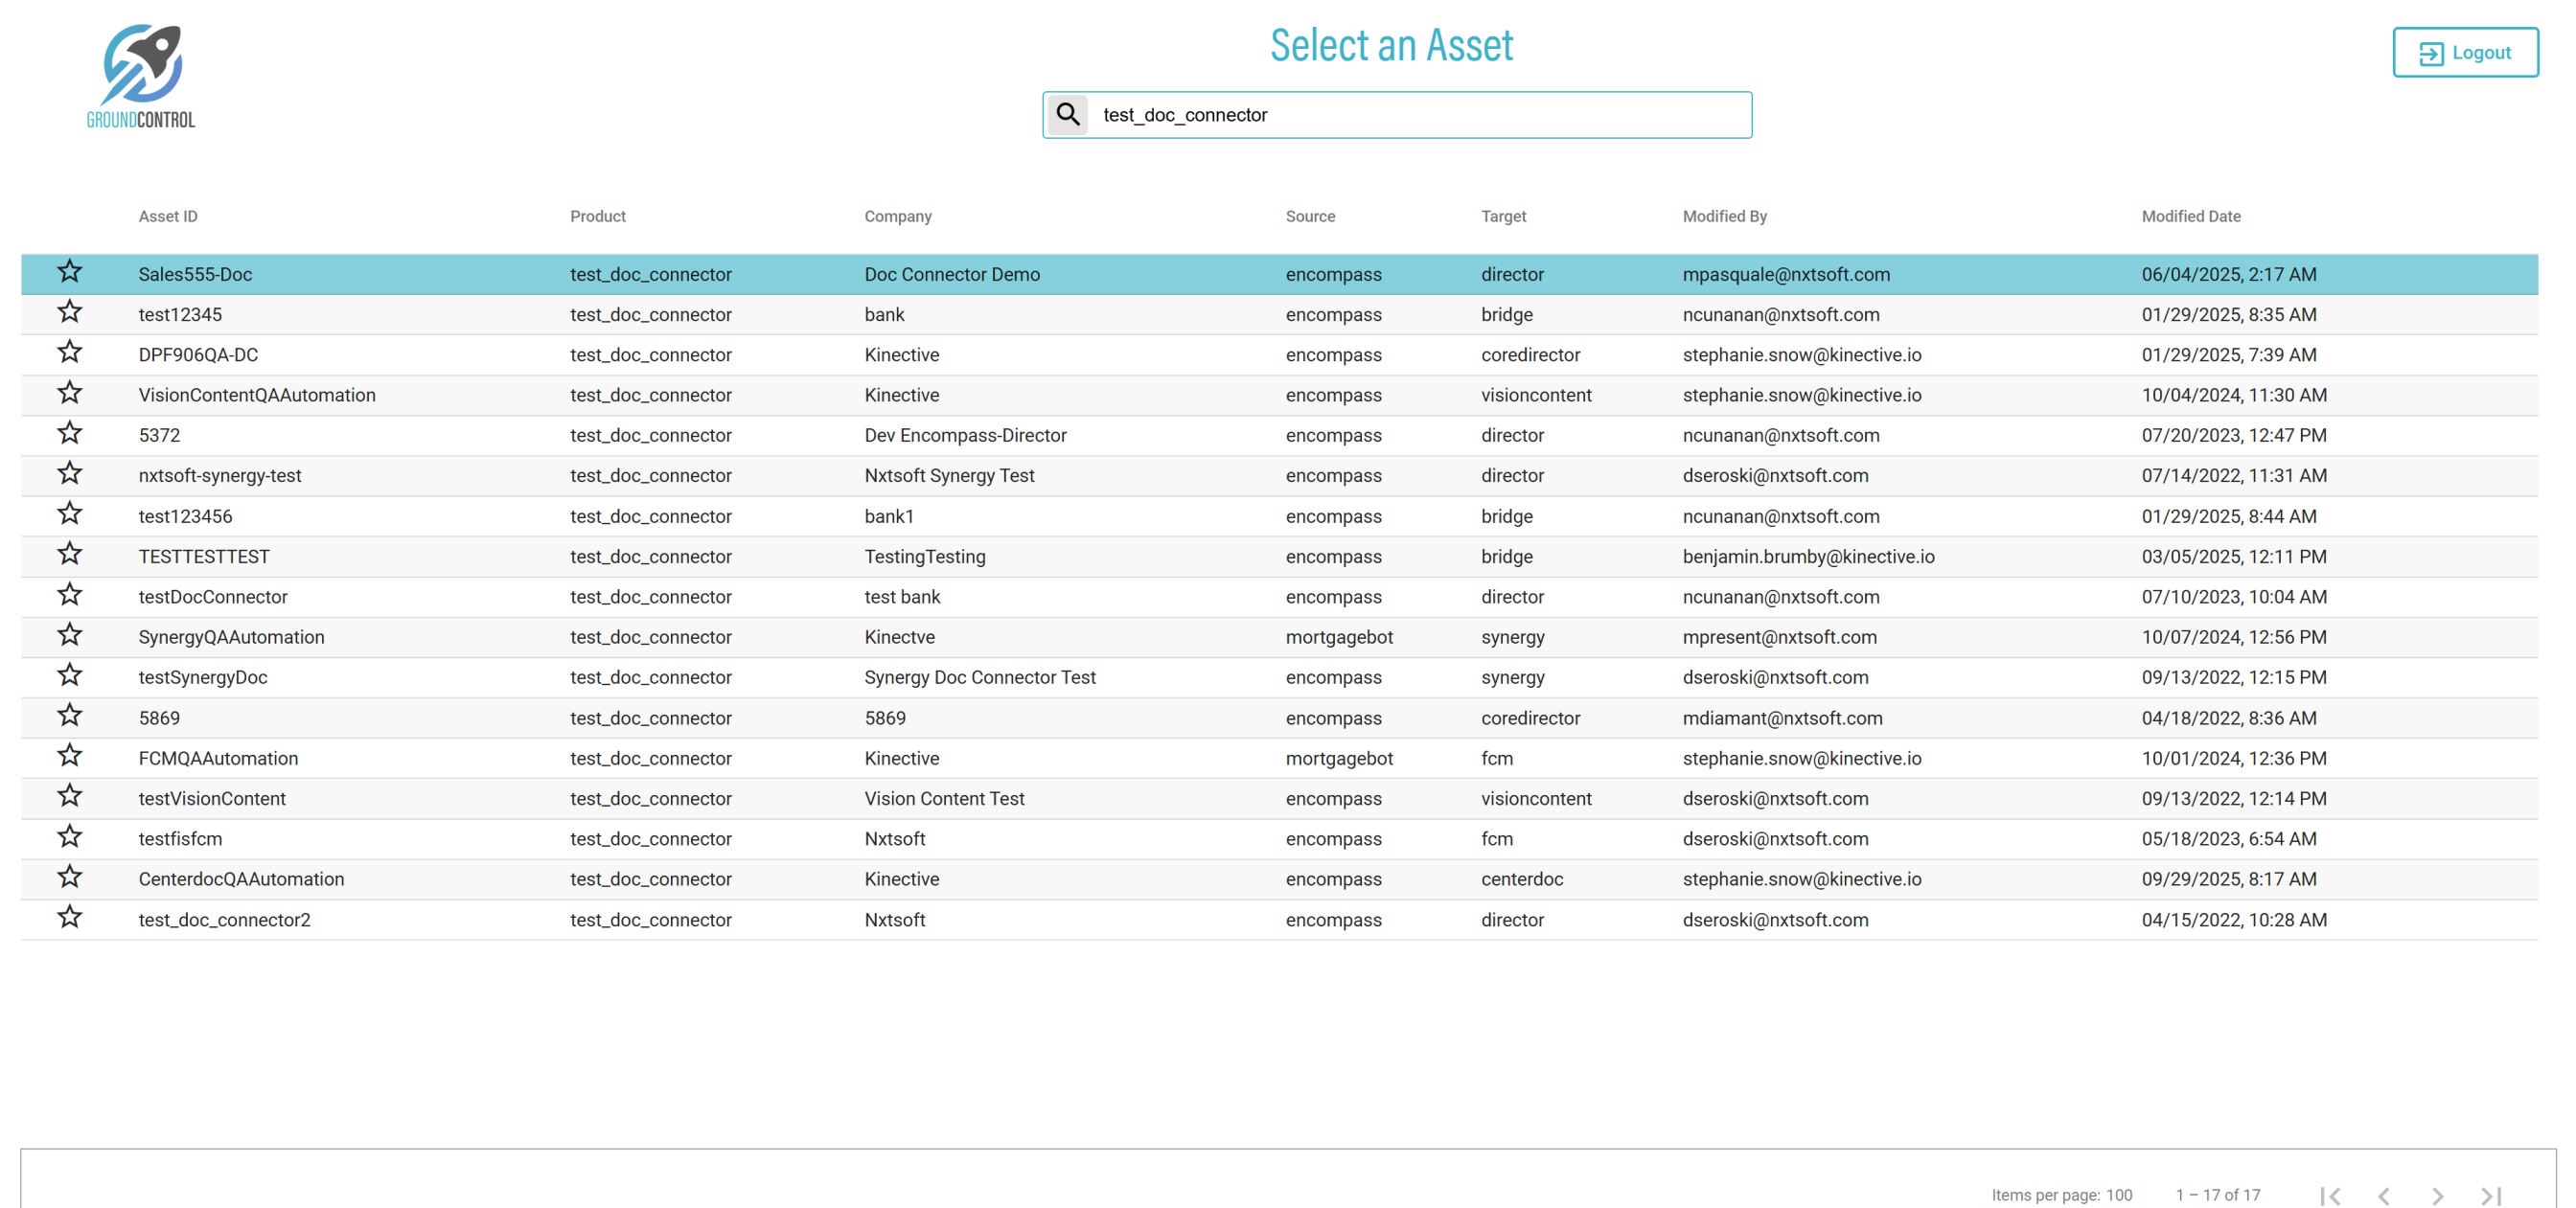Image resolution: width=2576 pixels, height=1208 pixels.
Task: Toggle star on test_doc_connector2 asset
Action: click(69, 918)
